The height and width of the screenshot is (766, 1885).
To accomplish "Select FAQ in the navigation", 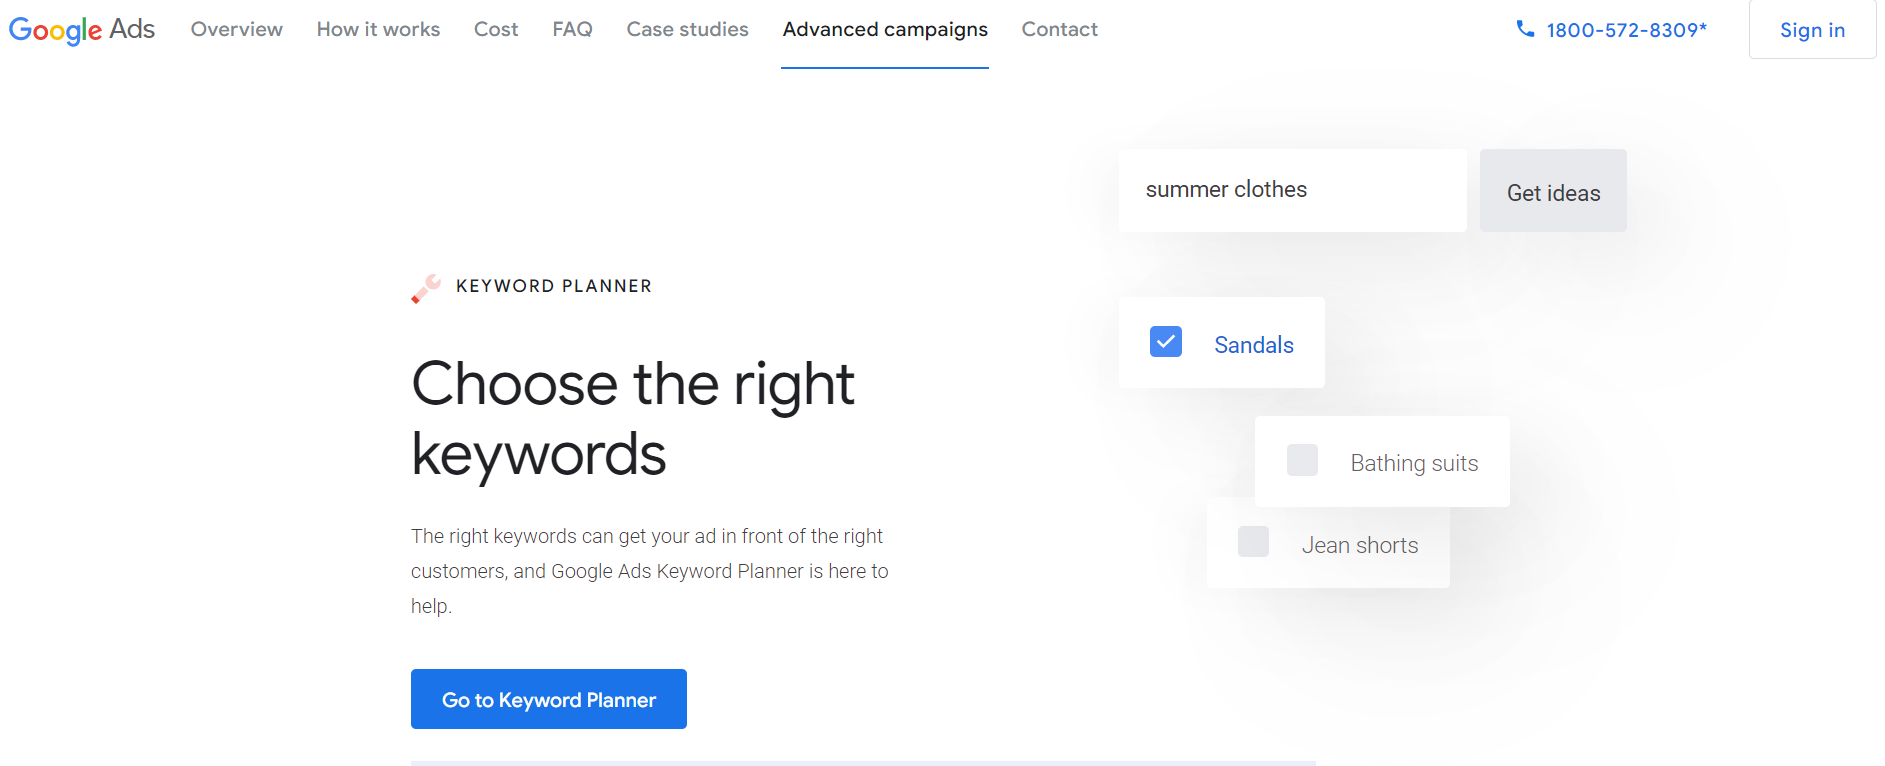I will [x=573, y=30].
